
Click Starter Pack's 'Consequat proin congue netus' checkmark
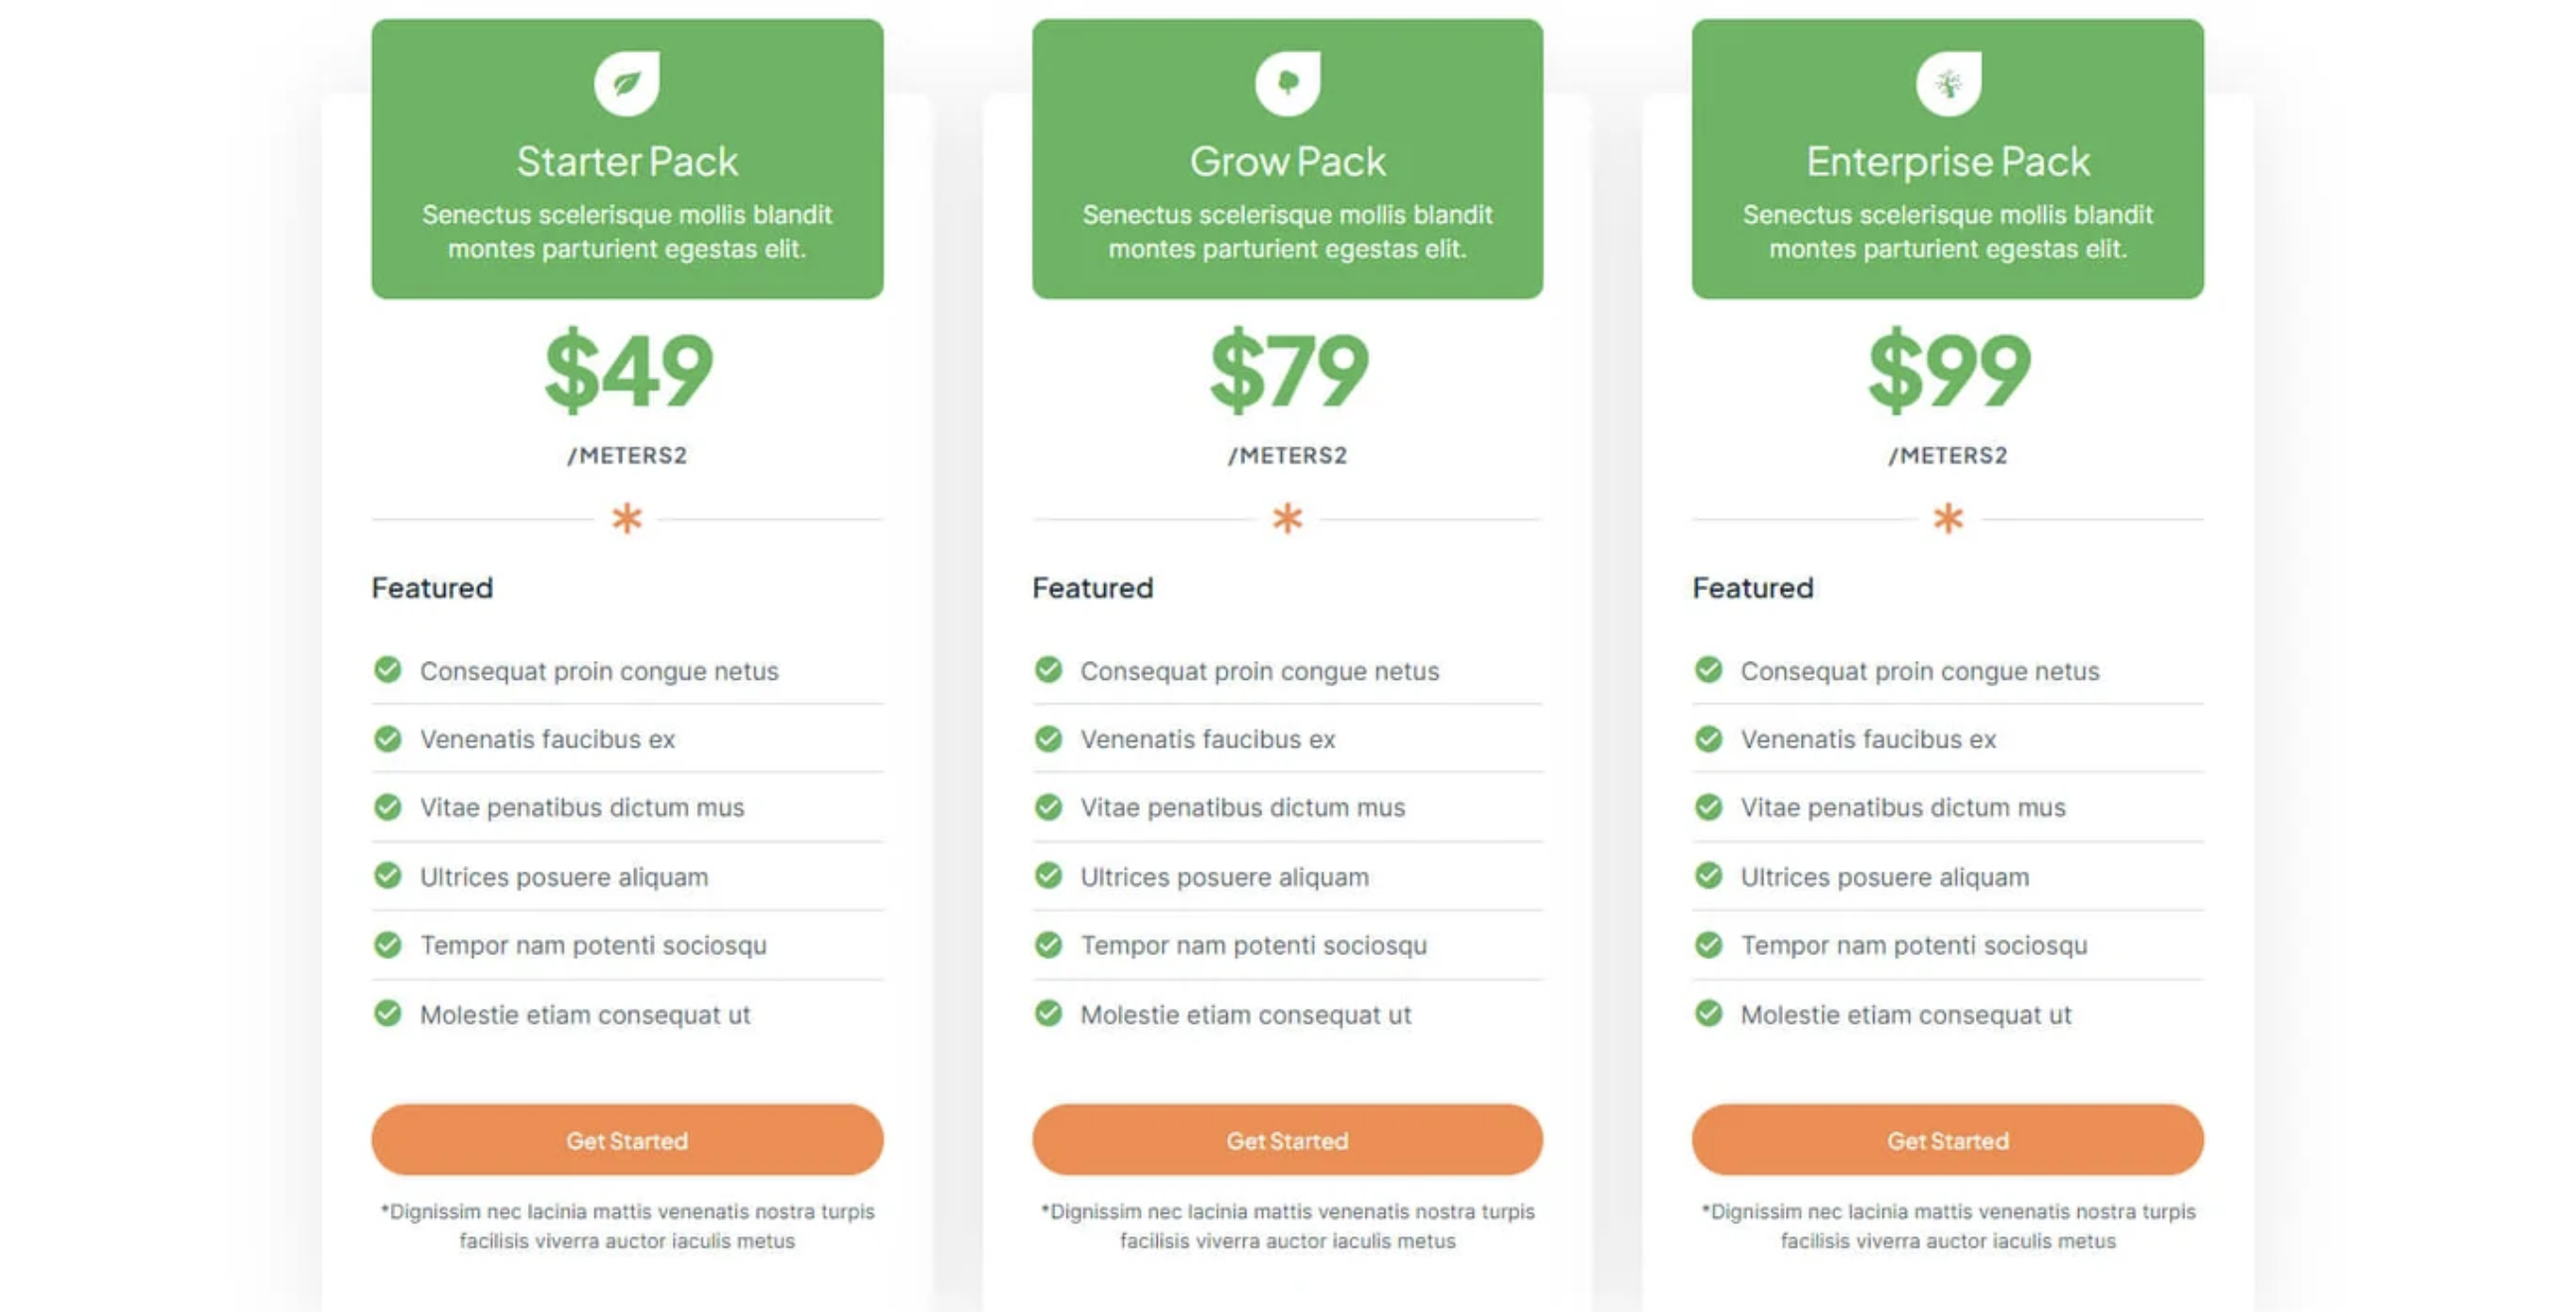tap(388, 669)
